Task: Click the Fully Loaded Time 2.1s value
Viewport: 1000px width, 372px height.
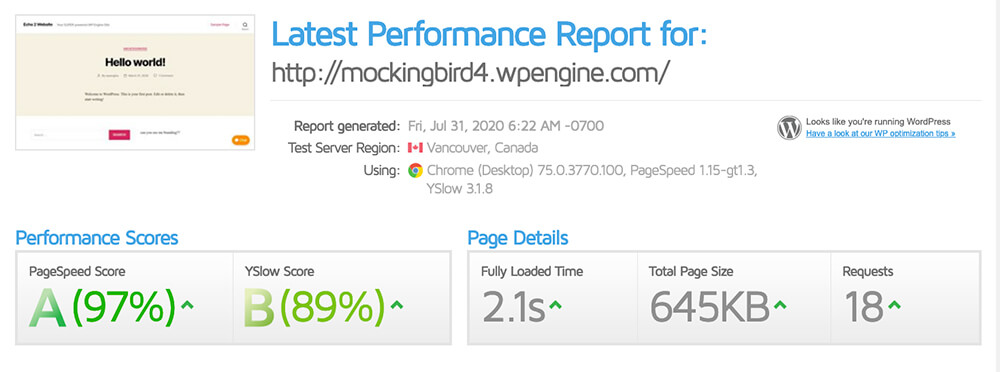Action: [513, 306]
